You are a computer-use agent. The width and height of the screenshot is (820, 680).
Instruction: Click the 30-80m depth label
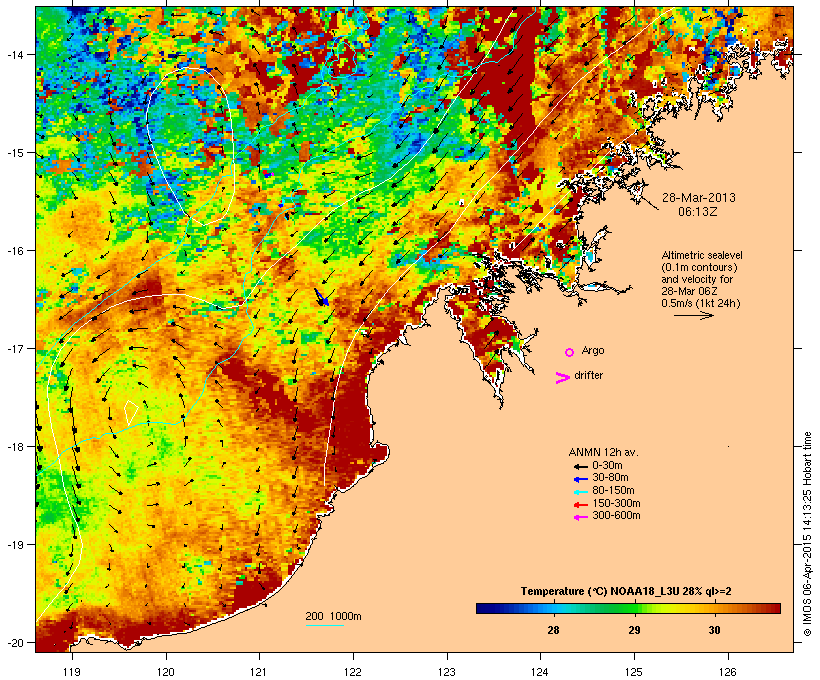pos(610,478)
